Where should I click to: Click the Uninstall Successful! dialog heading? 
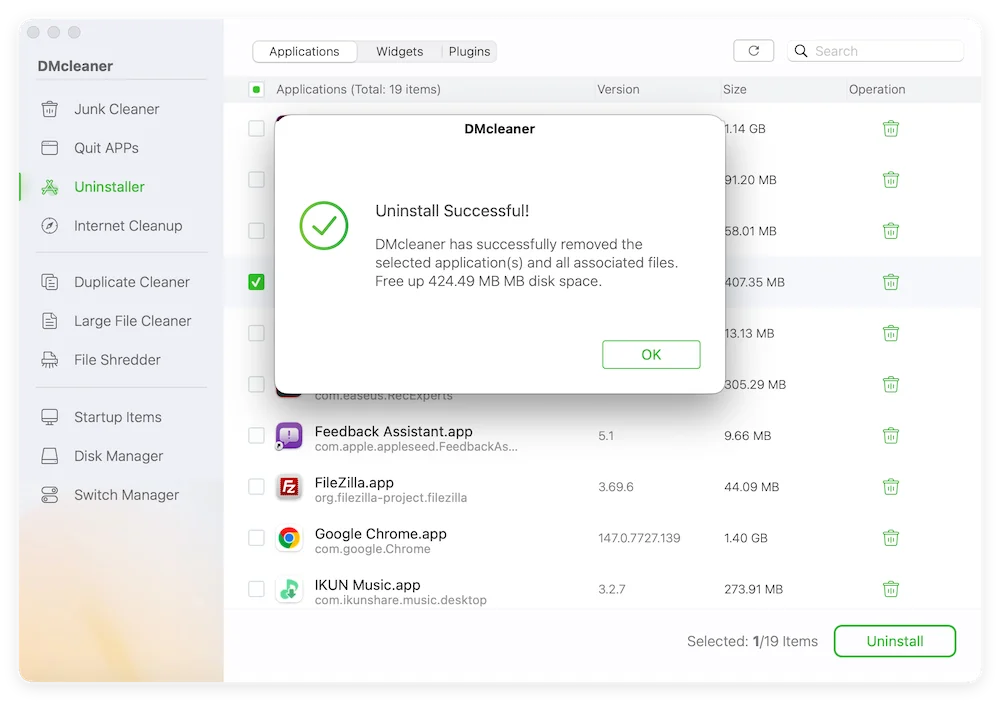tap(452, 211)
